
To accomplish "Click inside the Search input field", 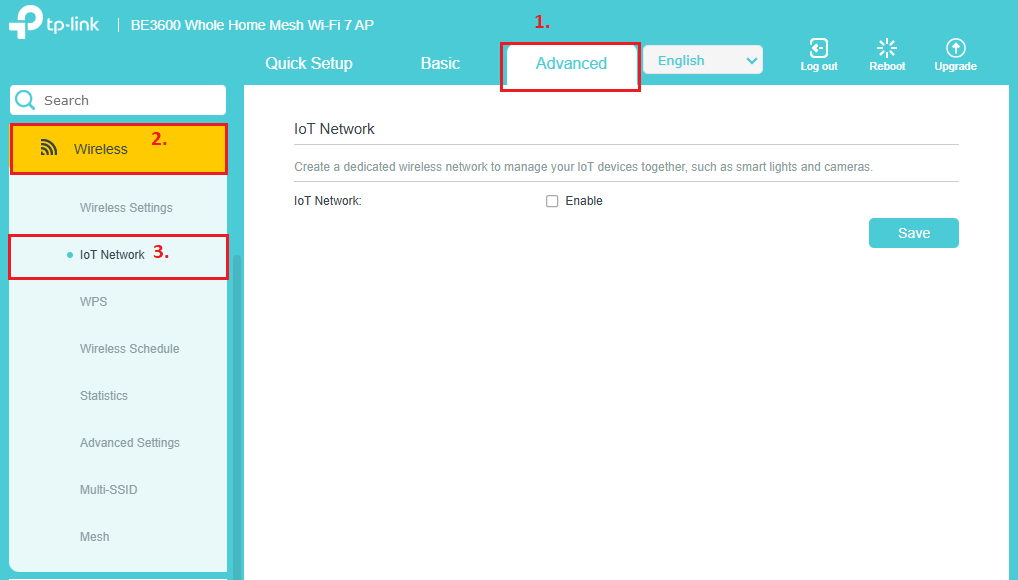I will click(120, 100).
